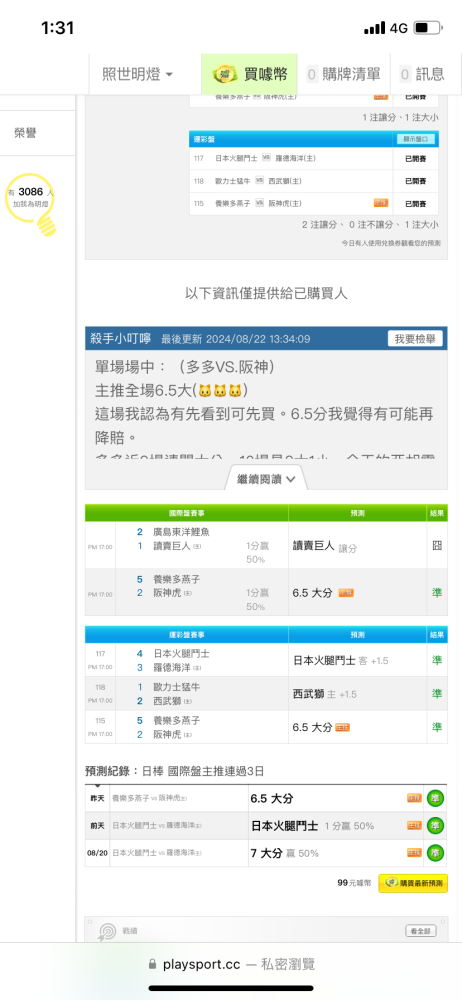Open the 買噱幣 purchase tab
The image size is (462, 1000).
(250, 74)
